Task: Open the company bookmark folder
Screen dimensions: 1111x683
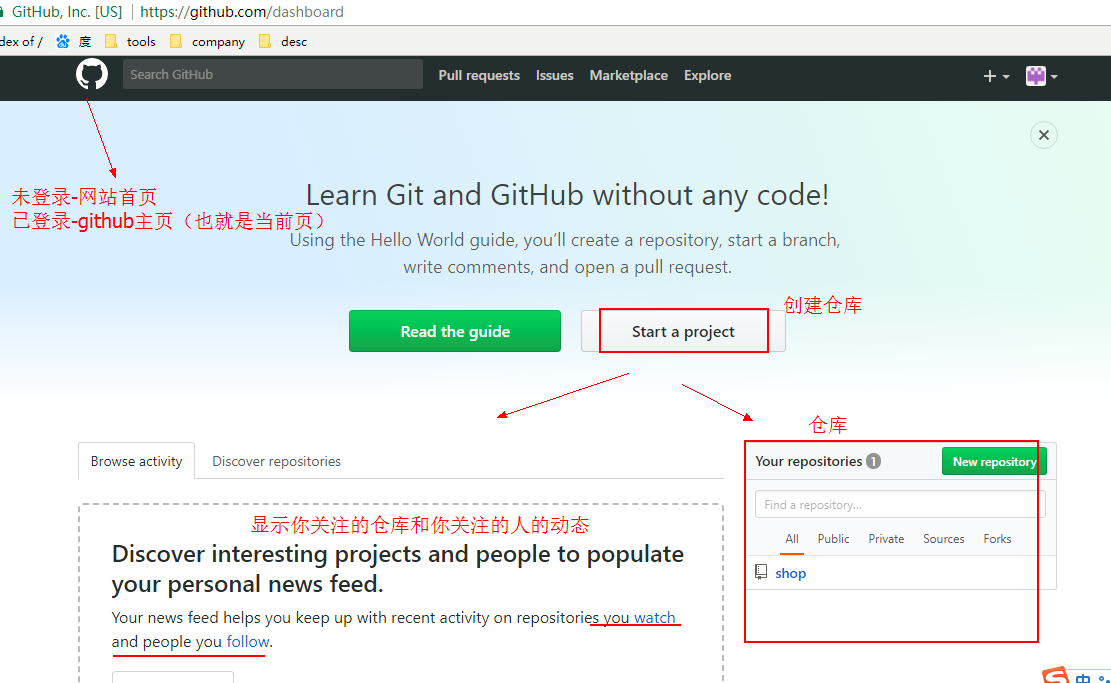Action: (207, 41)
